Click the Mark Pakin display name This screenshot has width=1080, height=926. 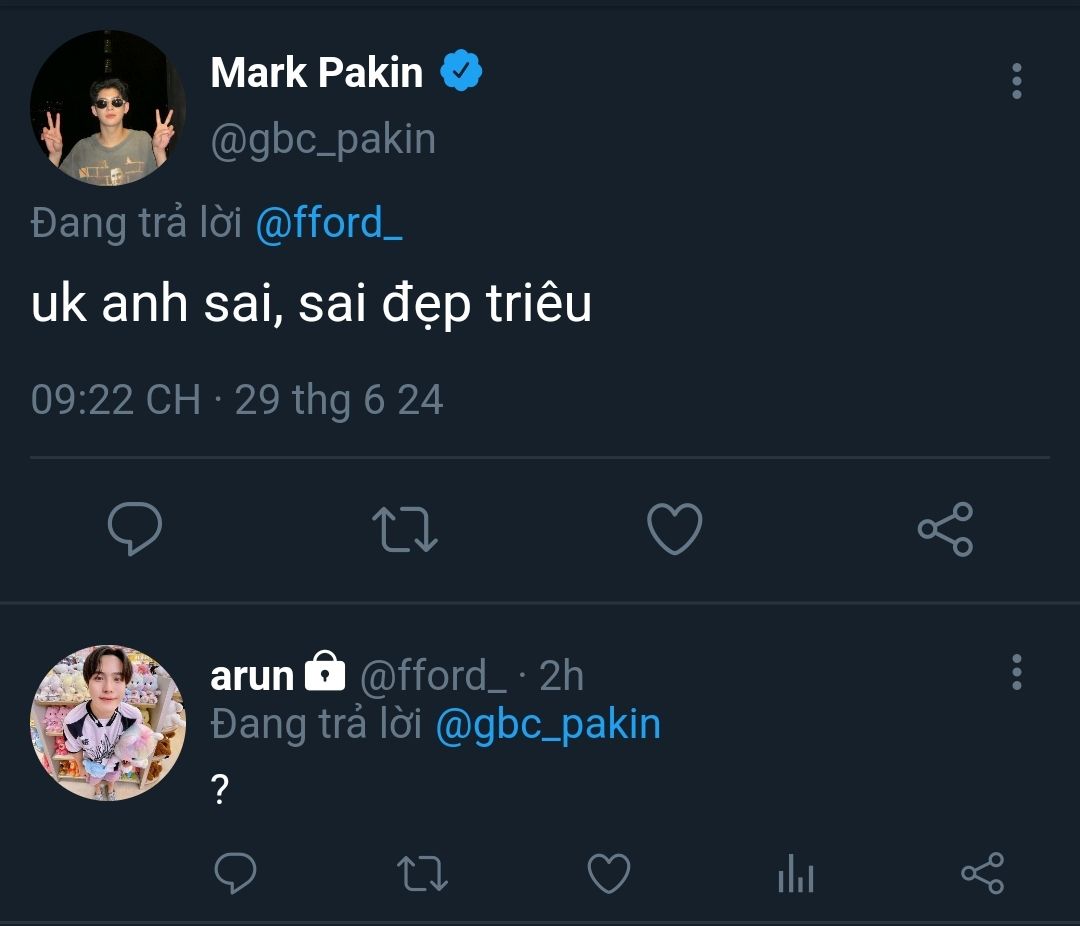317,72
